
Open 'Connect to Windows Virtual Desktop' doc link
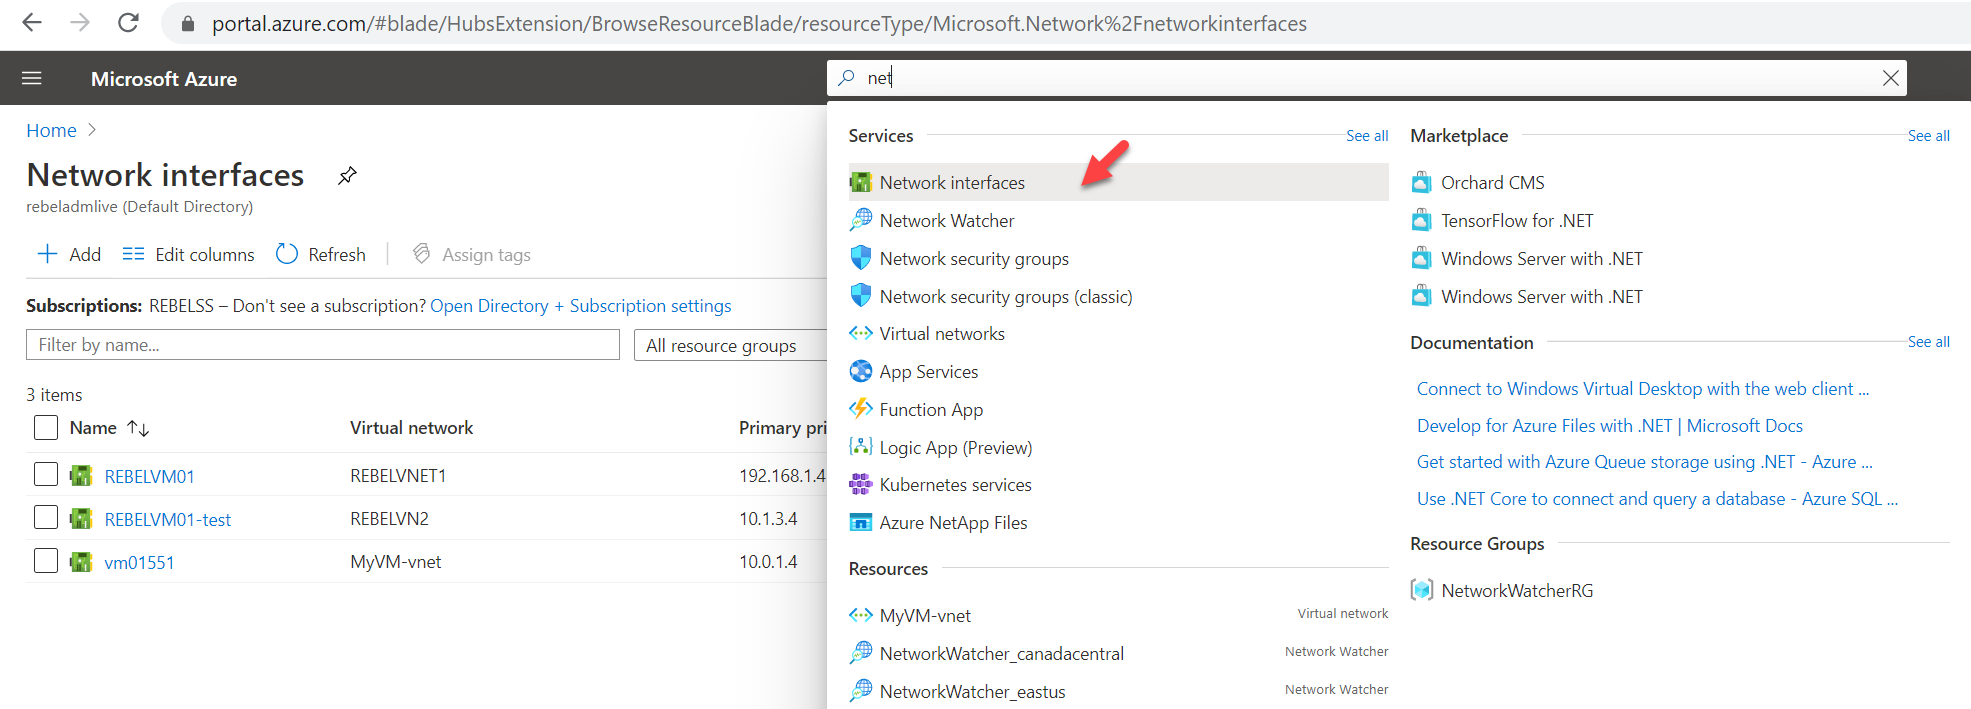coord(1642,388)
